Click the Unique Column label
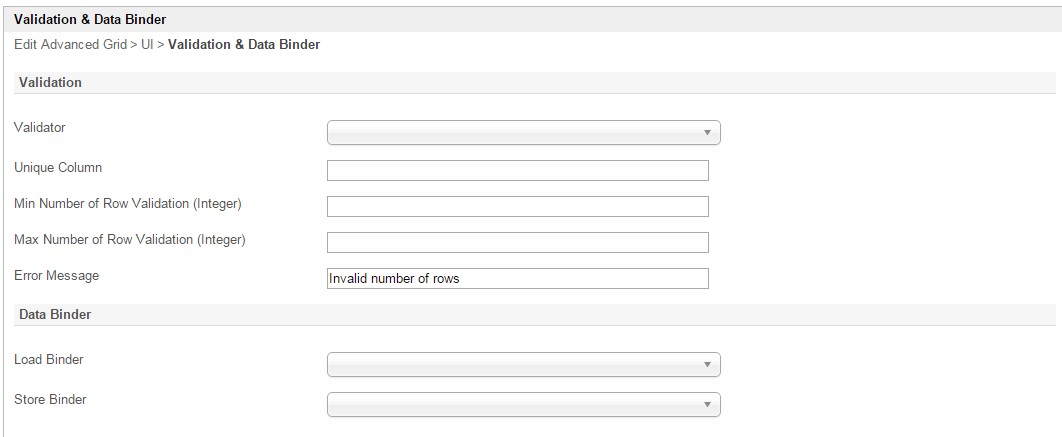Image resolution: width=1062 pixels, height=437 pixels. [x=58, y=168]
